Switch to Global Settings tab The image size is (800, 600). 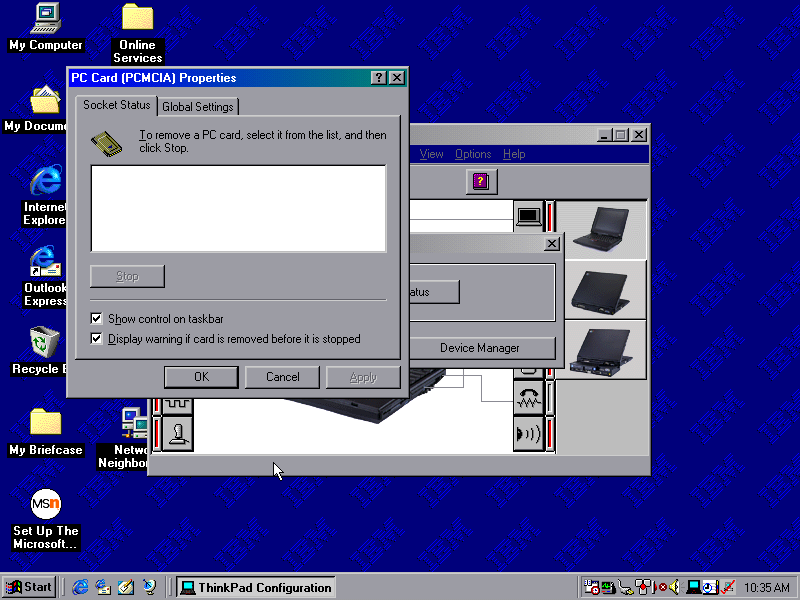[x=197, y=107]
